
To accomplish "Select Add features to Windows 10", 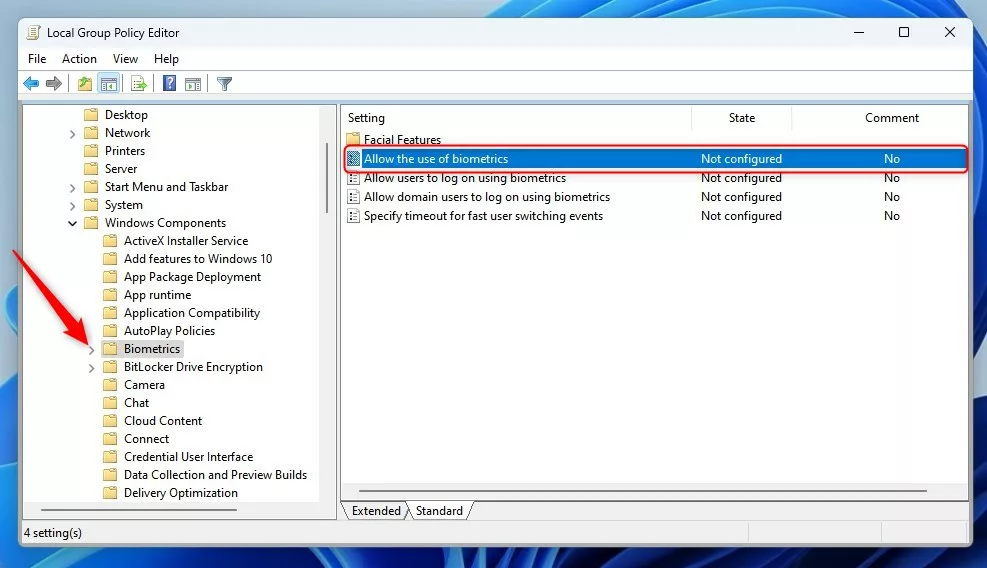I will click(x=198, y=259).
